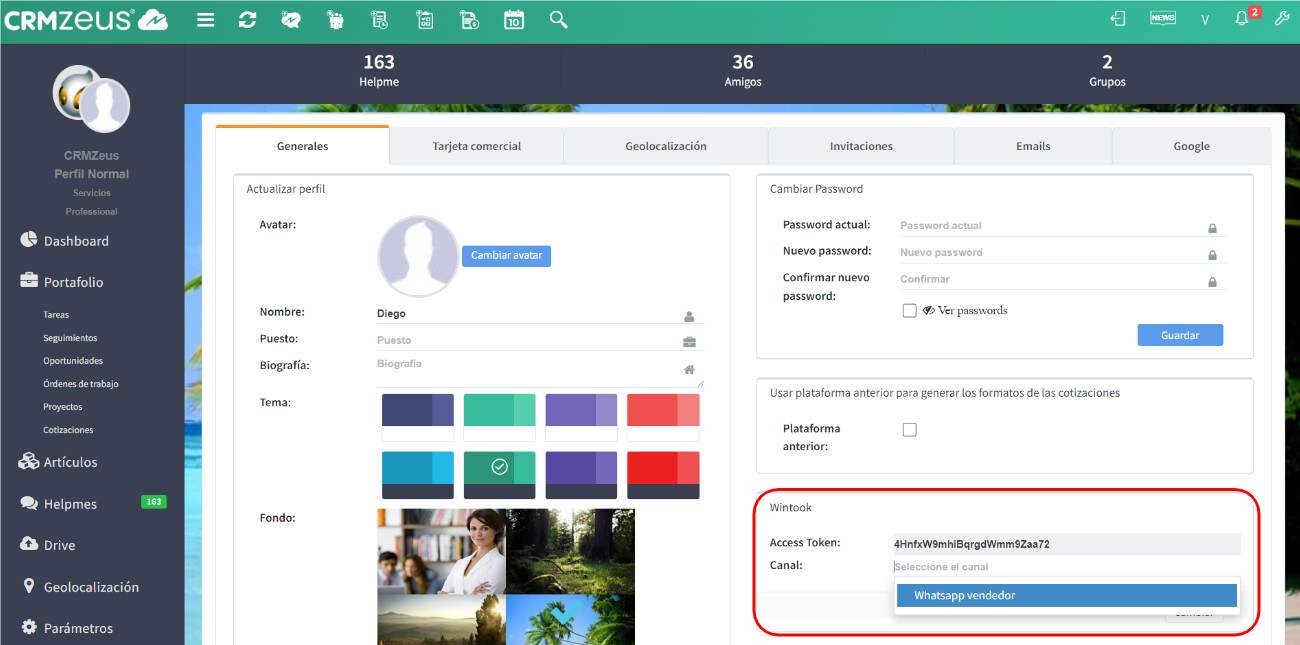Check the Plataforma anterior checkbox

909,430
